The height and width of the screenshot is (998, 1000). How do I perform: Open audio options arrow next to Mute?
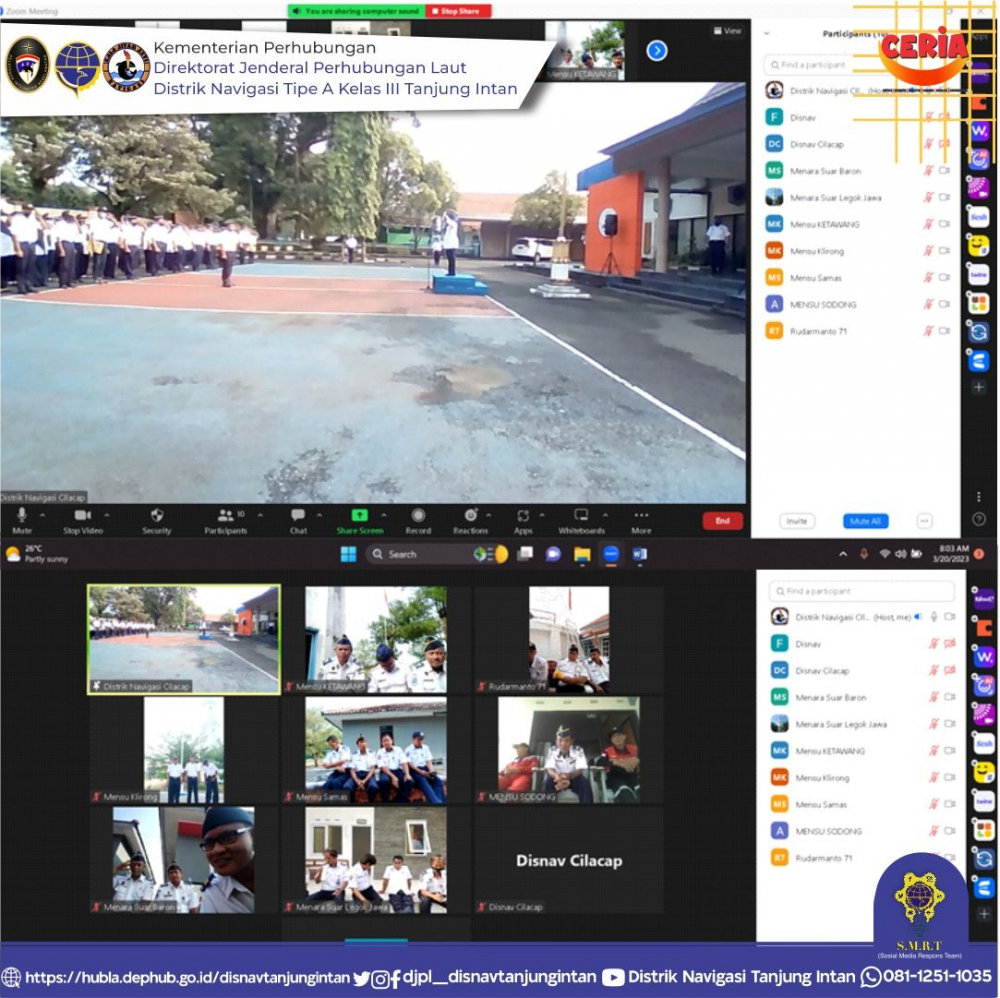[42, 514]
